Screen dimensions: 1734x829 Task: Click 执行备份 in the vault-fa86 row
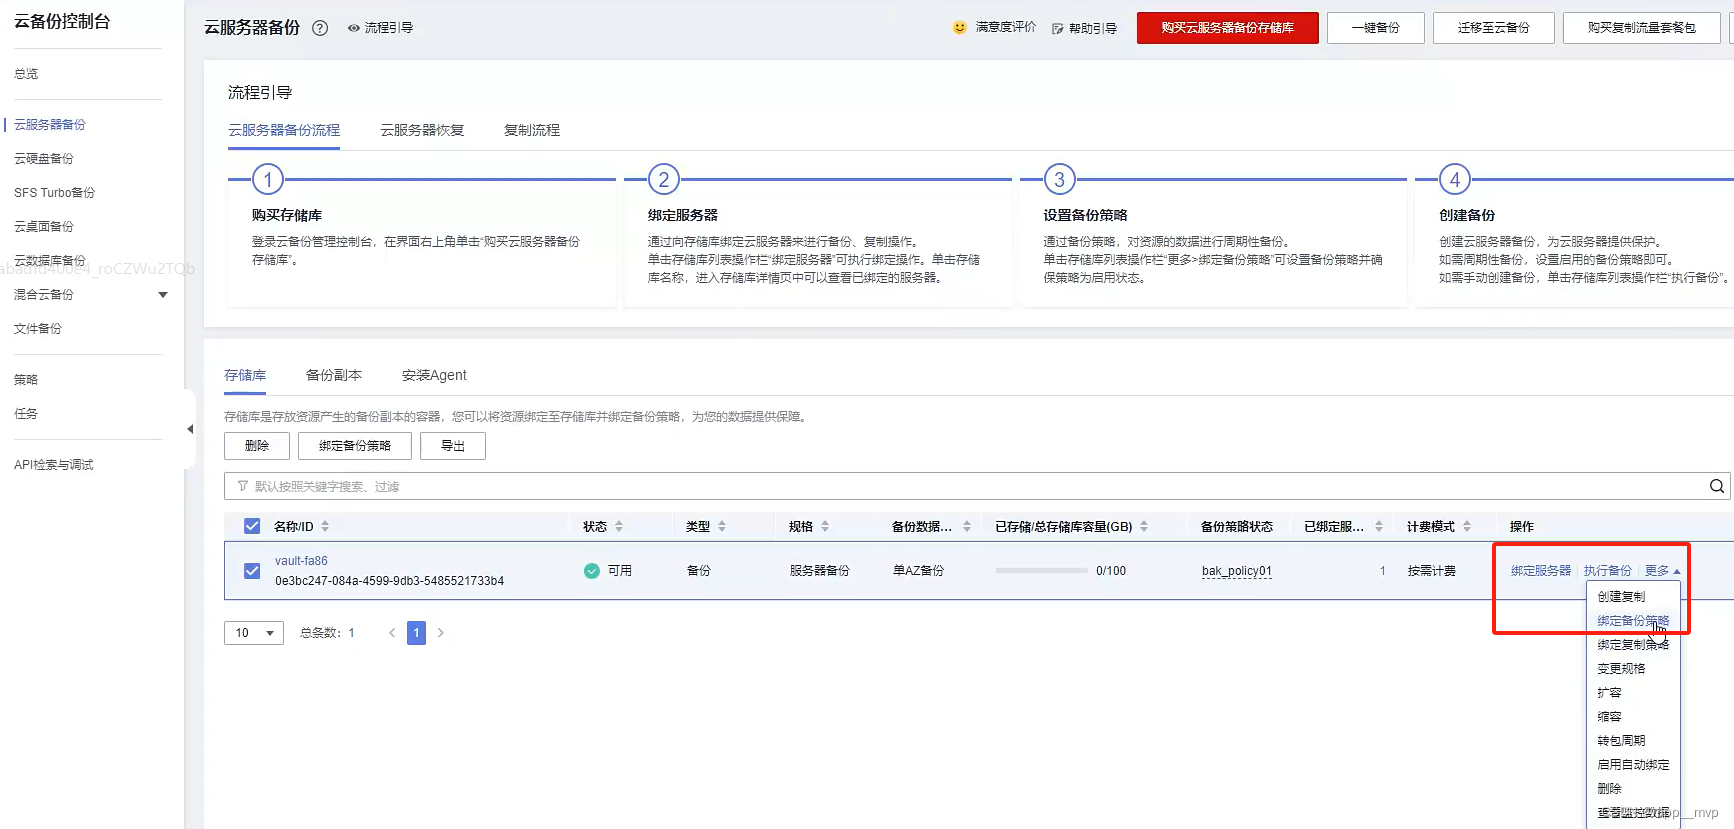(x=1608, y=571)
